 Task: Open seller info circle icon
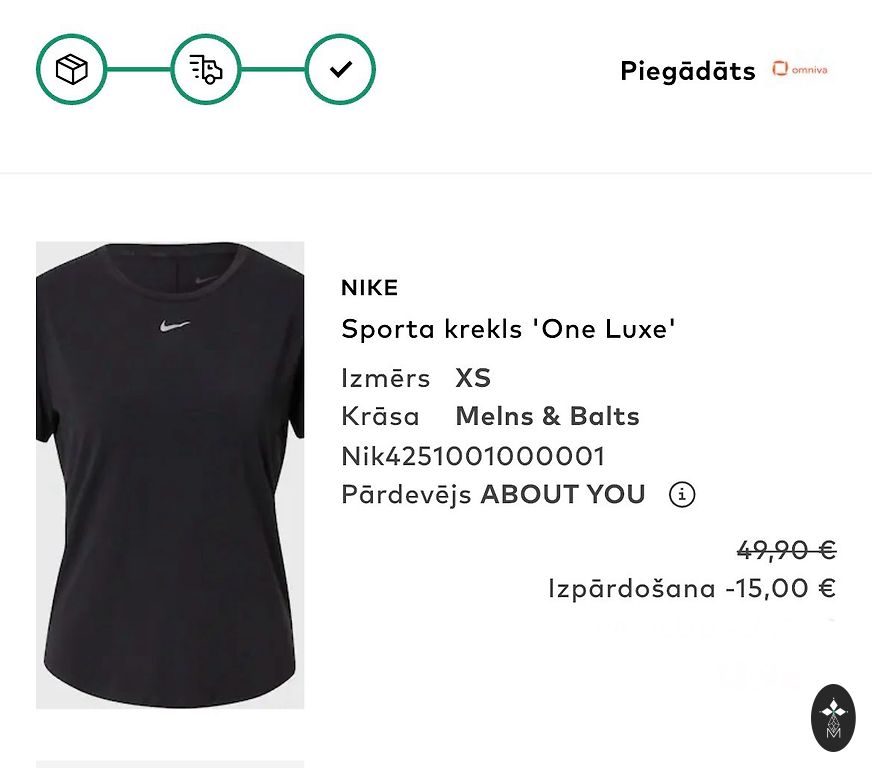click(x=682, y=494)
